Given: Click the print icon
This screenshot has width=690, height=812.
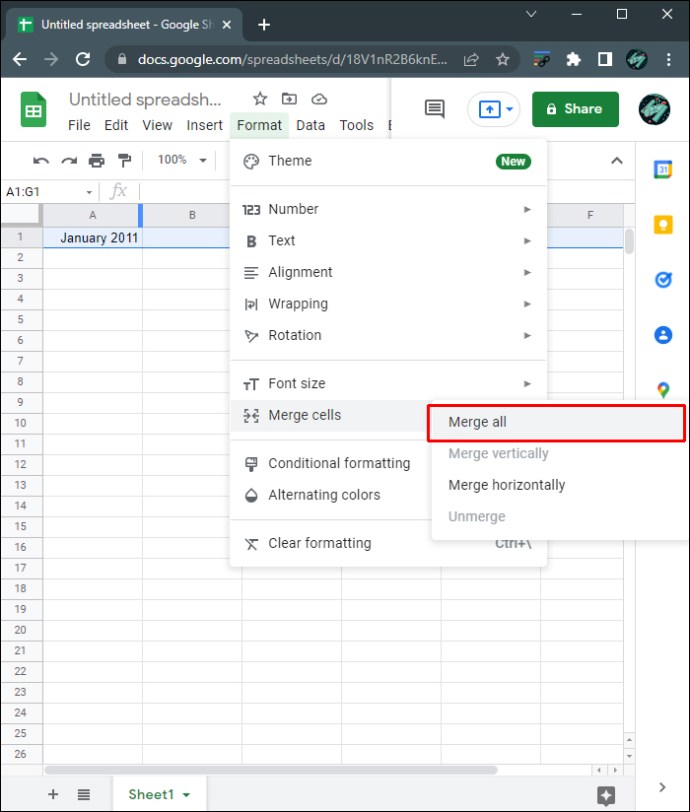Looking at the screenshot, I should (x=97, y=160).
